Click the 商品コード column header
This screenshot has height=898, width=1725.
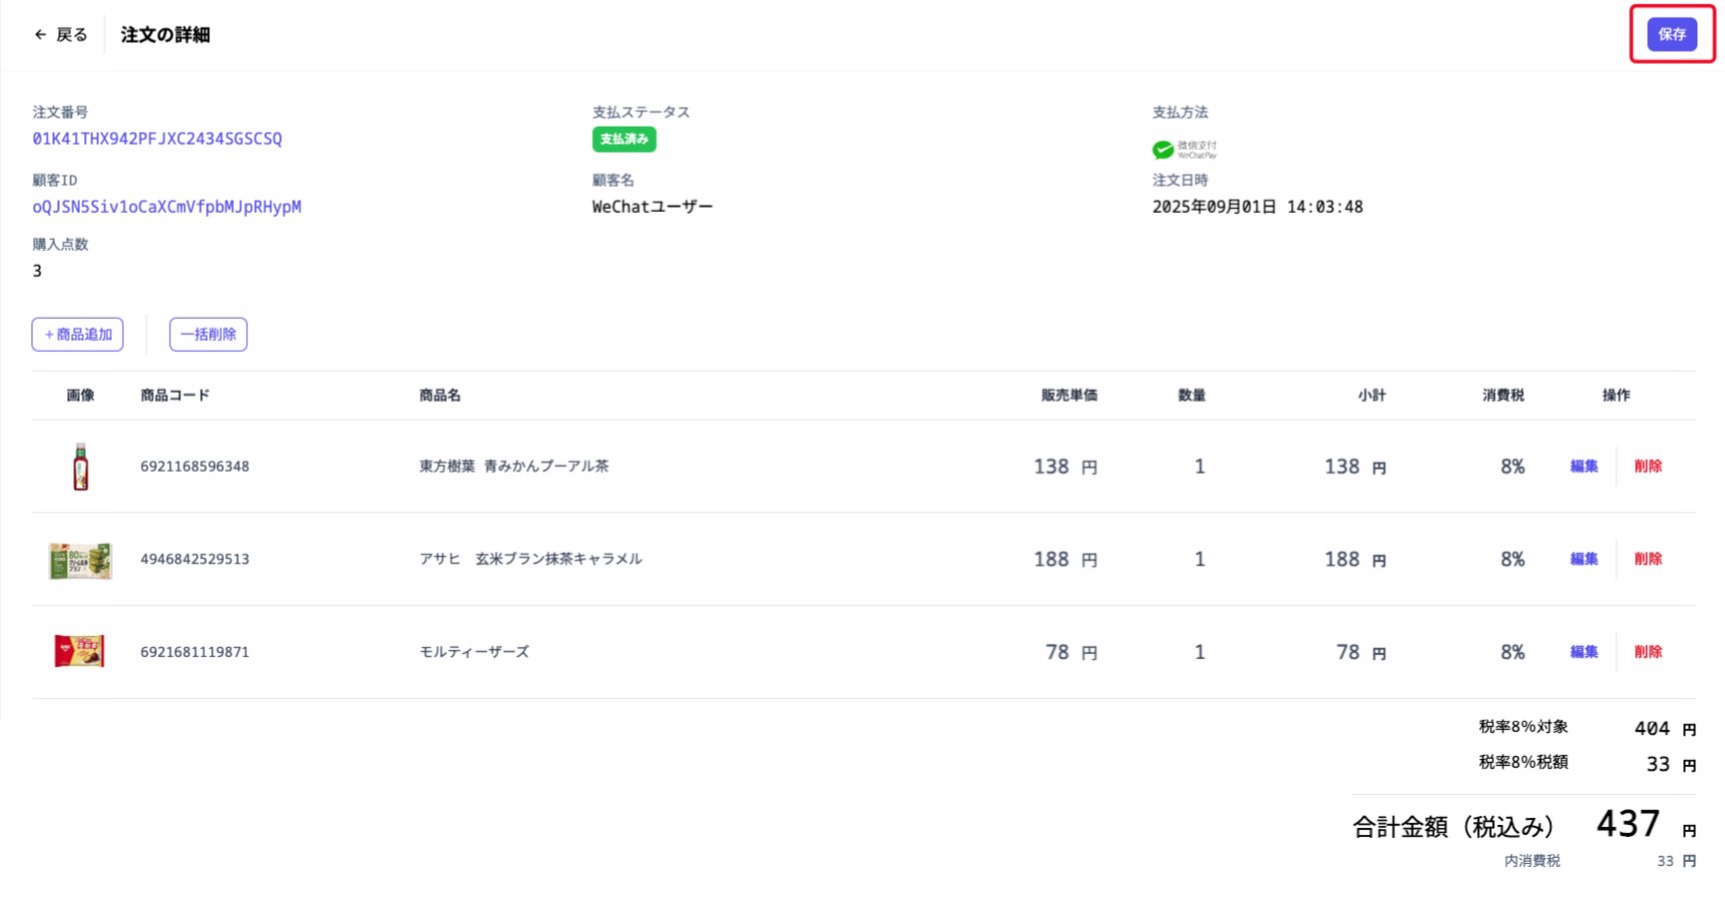tap(175, 395)
